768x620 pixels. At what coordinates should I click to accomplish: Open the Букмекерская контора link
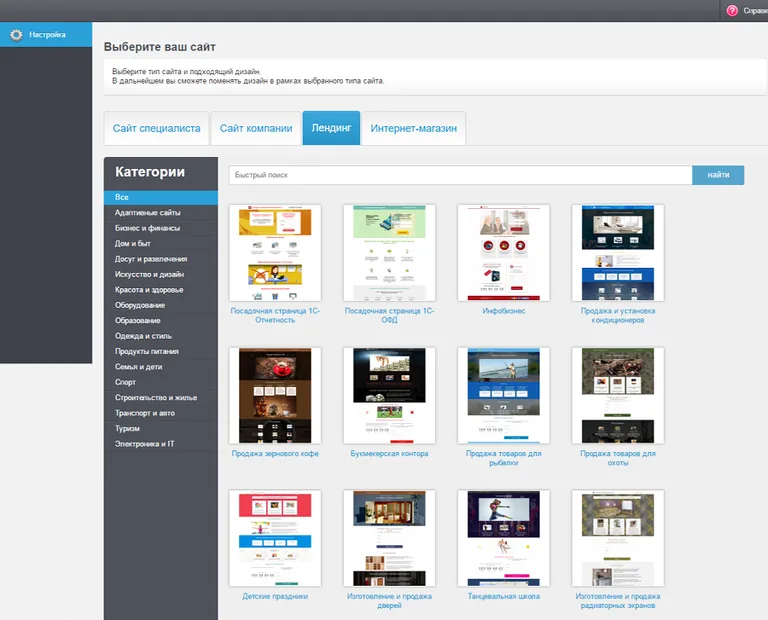coord(389,454)
